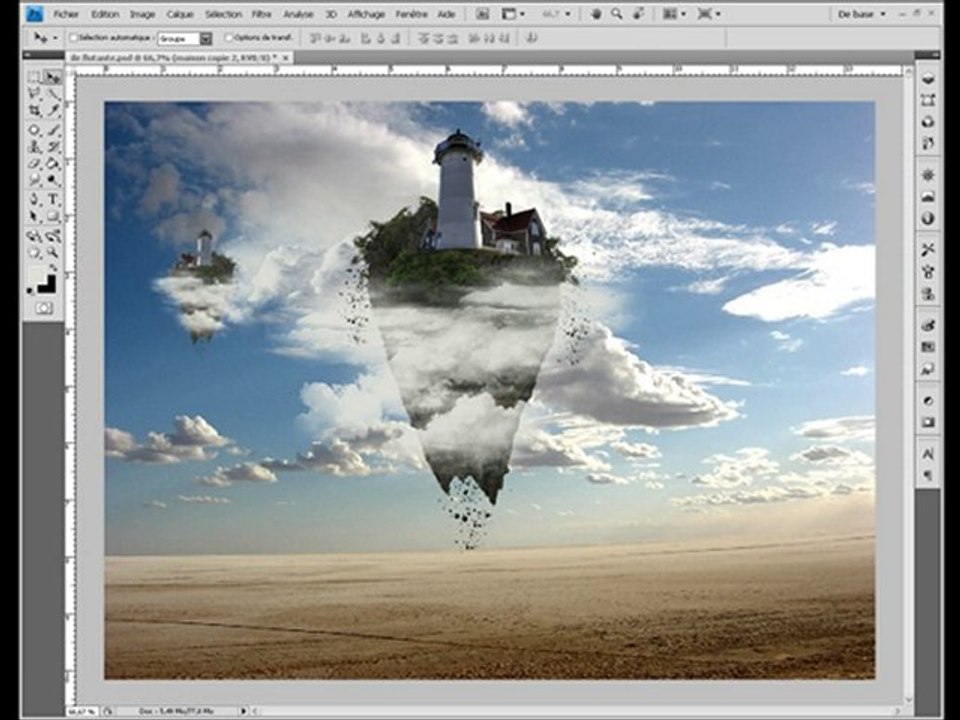Click Zoom tool in application bar

[616, 13]
